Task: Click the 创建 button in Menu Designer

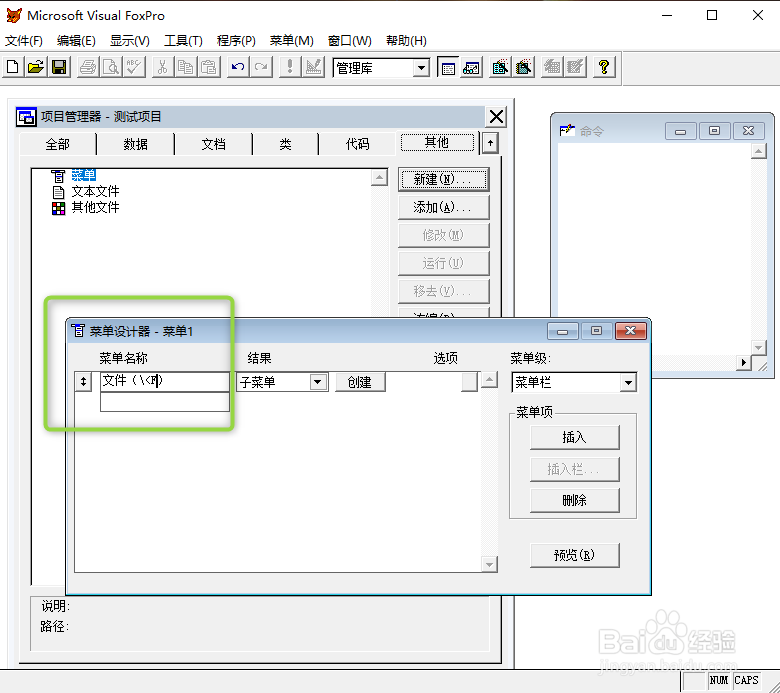Action: coord(360,382)
